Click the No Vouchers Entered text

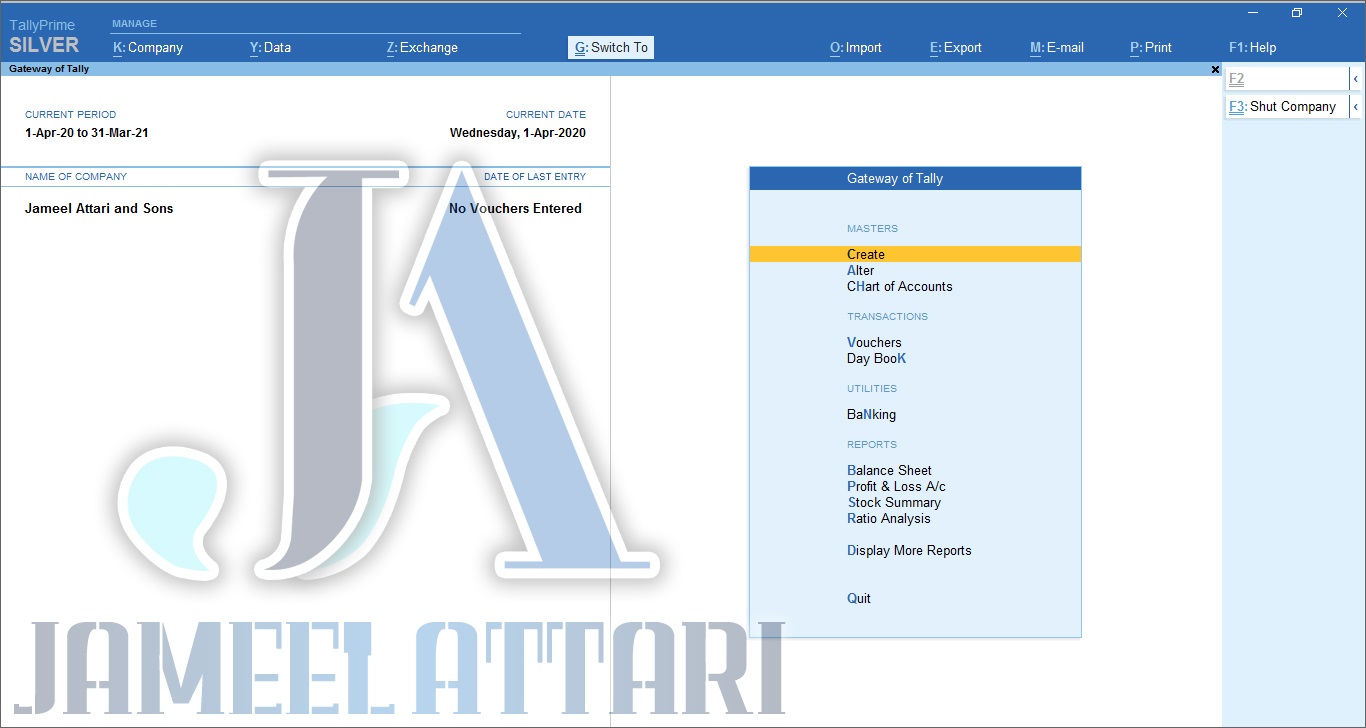click(x=515, y=208)
